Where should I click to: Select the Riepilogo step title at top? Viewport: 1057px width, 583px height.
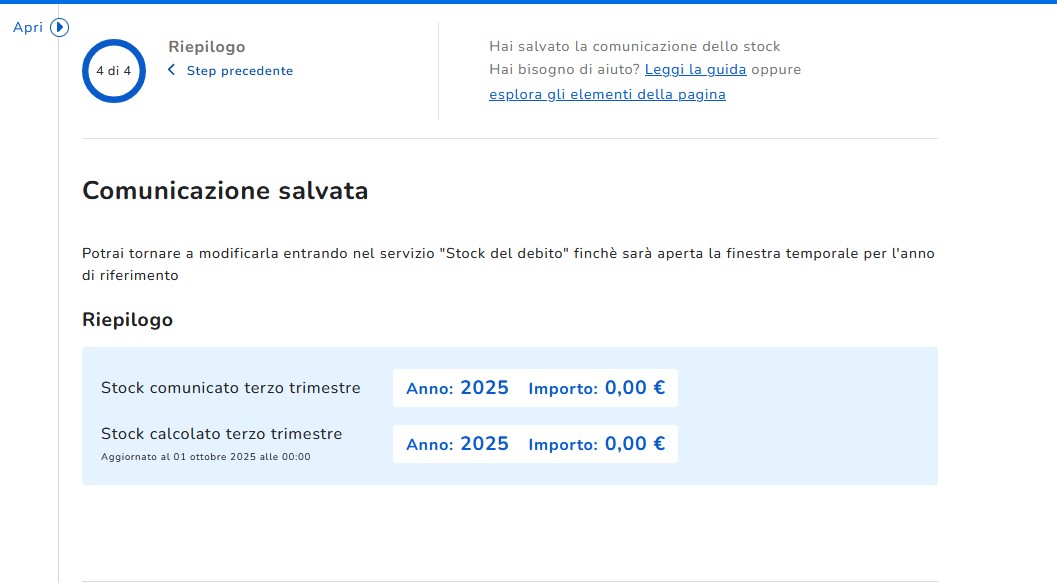point(207,47)
